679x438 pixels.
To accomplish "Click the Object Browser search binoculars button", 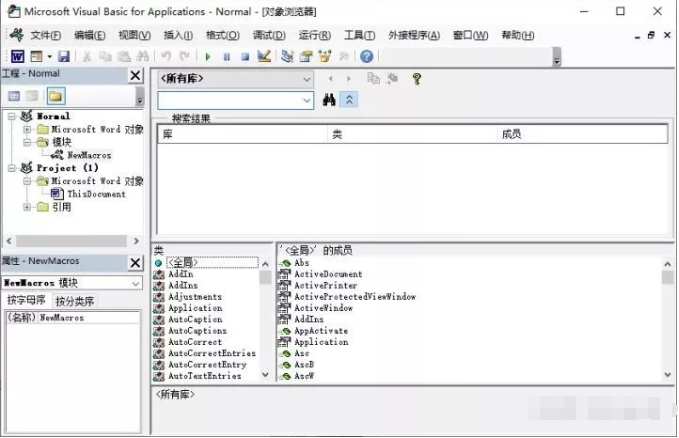I will click(x=329, y=100).
